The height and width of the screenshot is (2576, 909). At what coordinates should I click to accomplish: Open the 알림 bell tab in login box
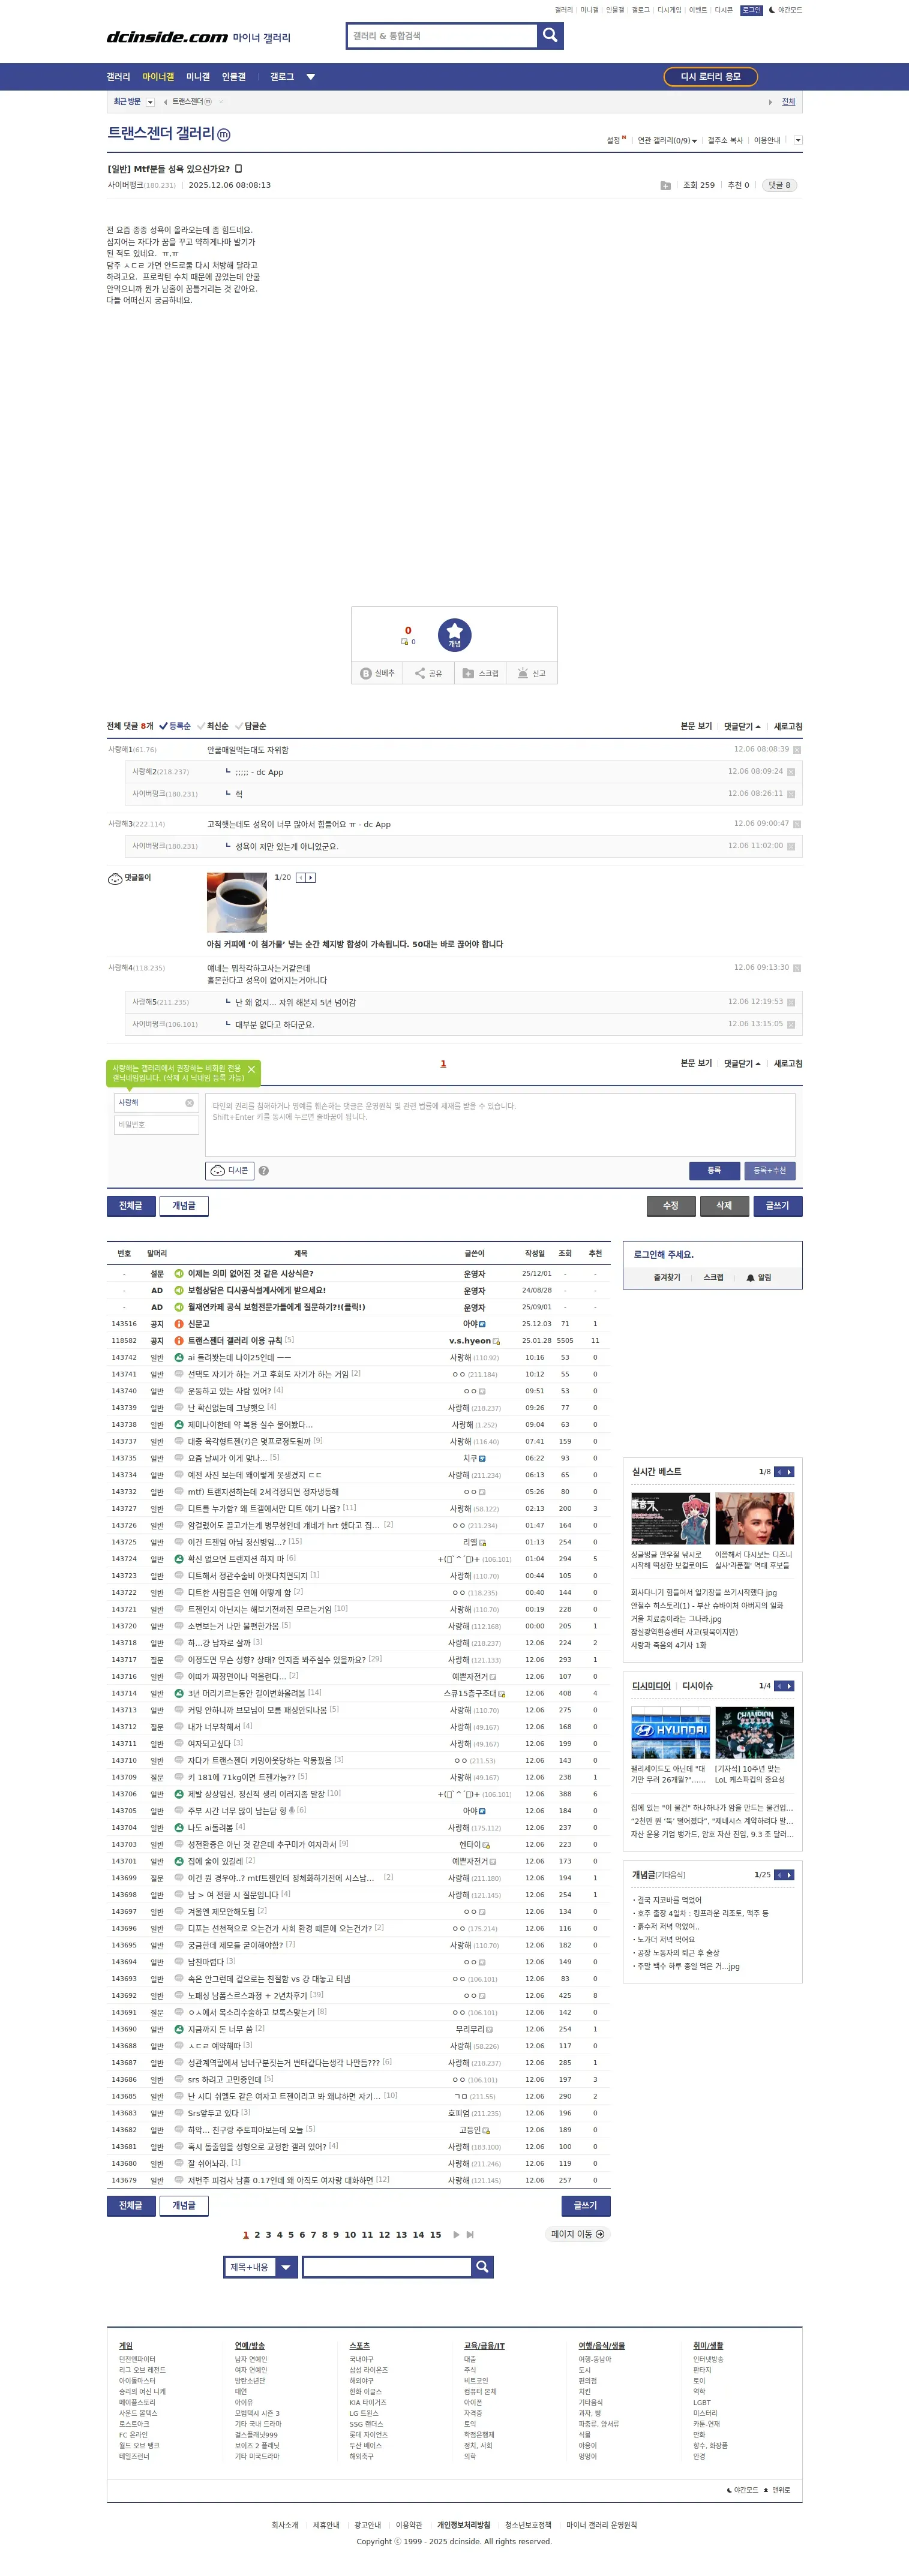pos(759,1278)
